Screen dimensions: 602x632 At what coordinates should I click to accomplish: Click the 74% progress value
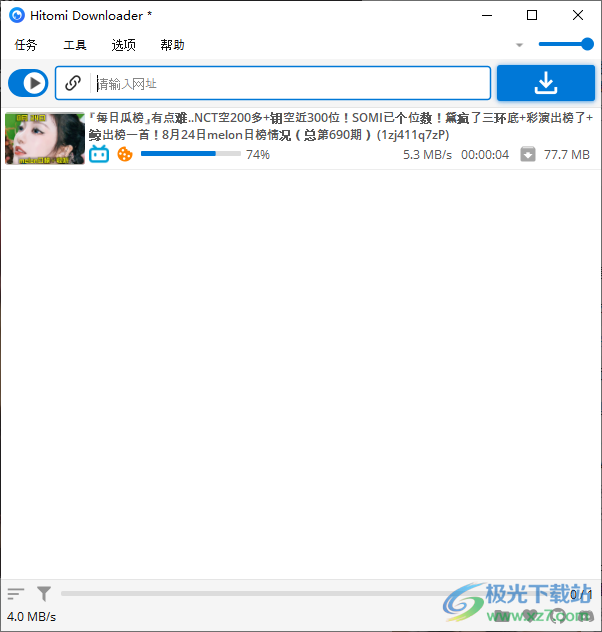(258, 154)
